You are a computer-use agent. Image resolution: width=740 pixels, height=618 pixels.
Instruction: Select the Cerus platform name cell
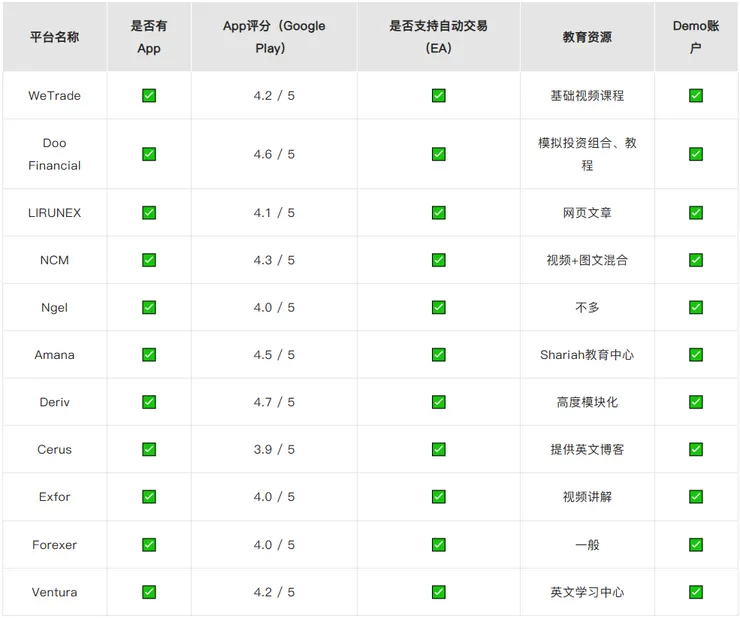[55, 449]
